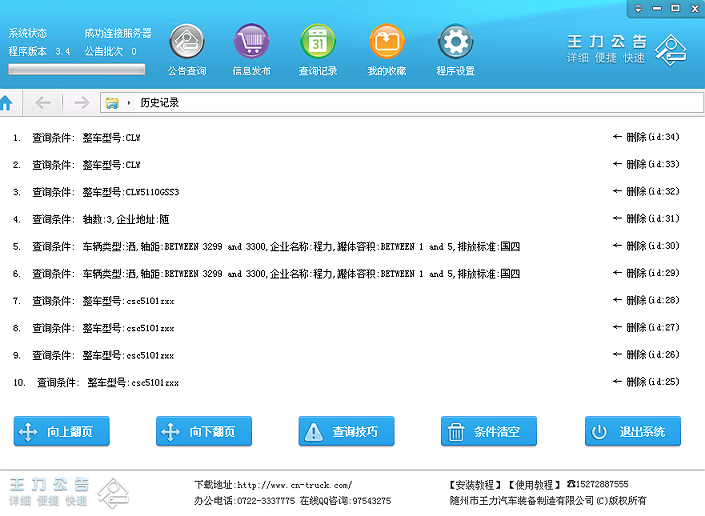This screenshot has width=705, height=516.
Task: Open download link http://www.cn-truck.com/
Action: coord(294,485)
